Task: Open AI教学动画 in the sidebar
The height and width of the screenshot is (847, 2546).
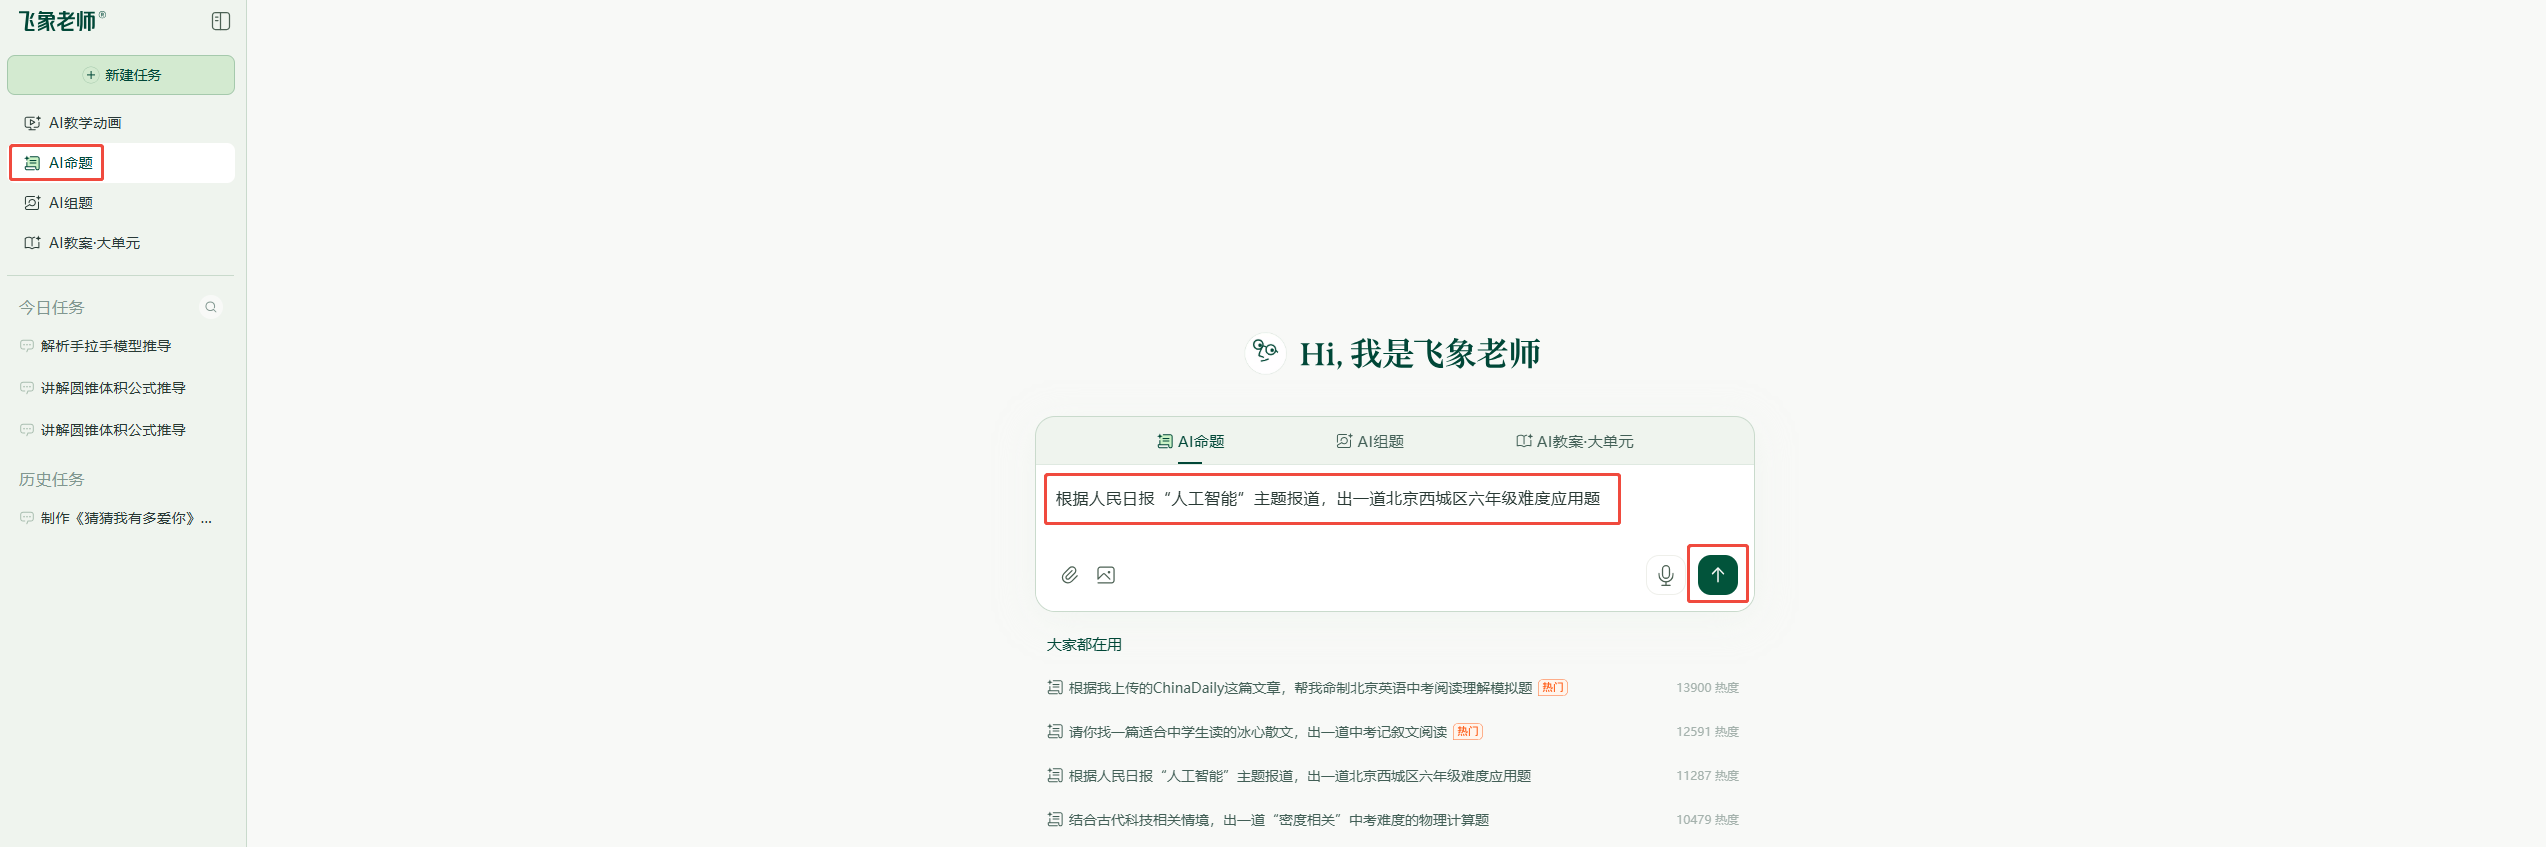Action: 85,123
